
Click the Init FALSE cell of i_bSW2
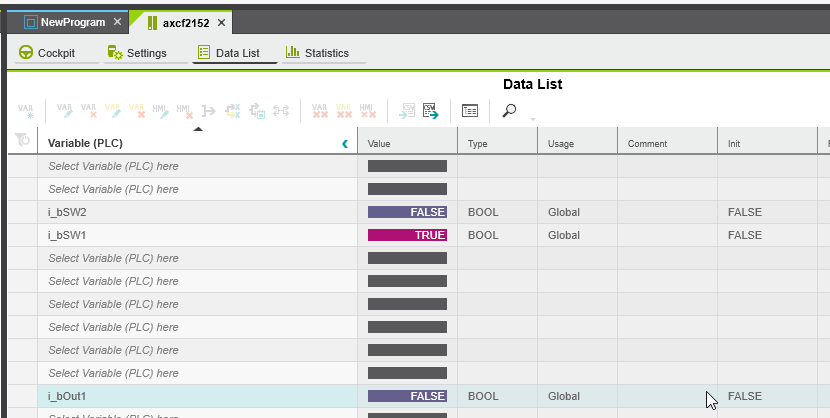[x=768, y=212]
